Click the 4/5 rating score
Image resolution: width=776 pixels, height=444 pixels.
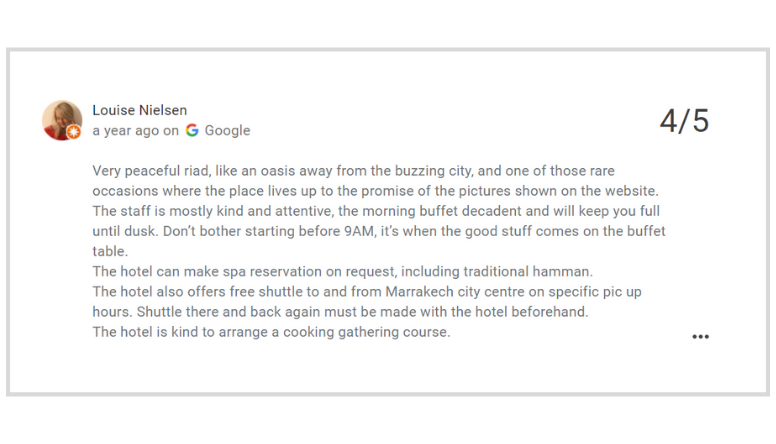point(684,121)
